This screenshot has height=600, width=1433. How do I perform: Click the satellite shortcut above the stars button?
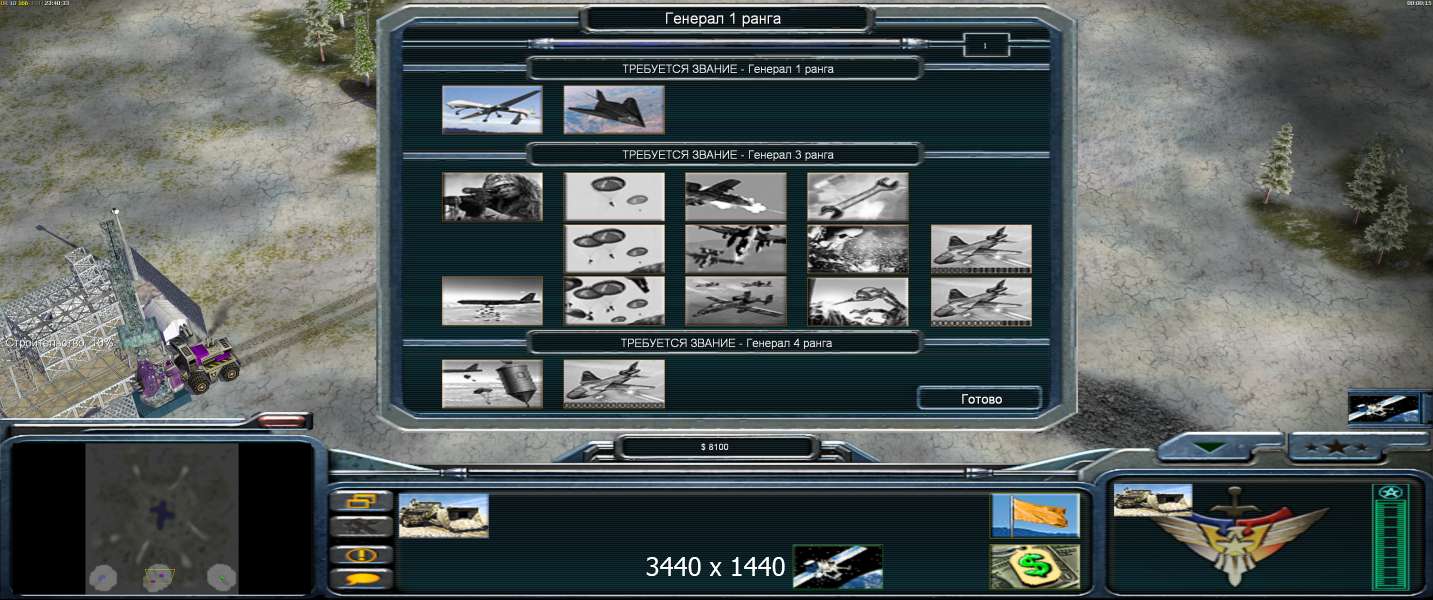1384,409
